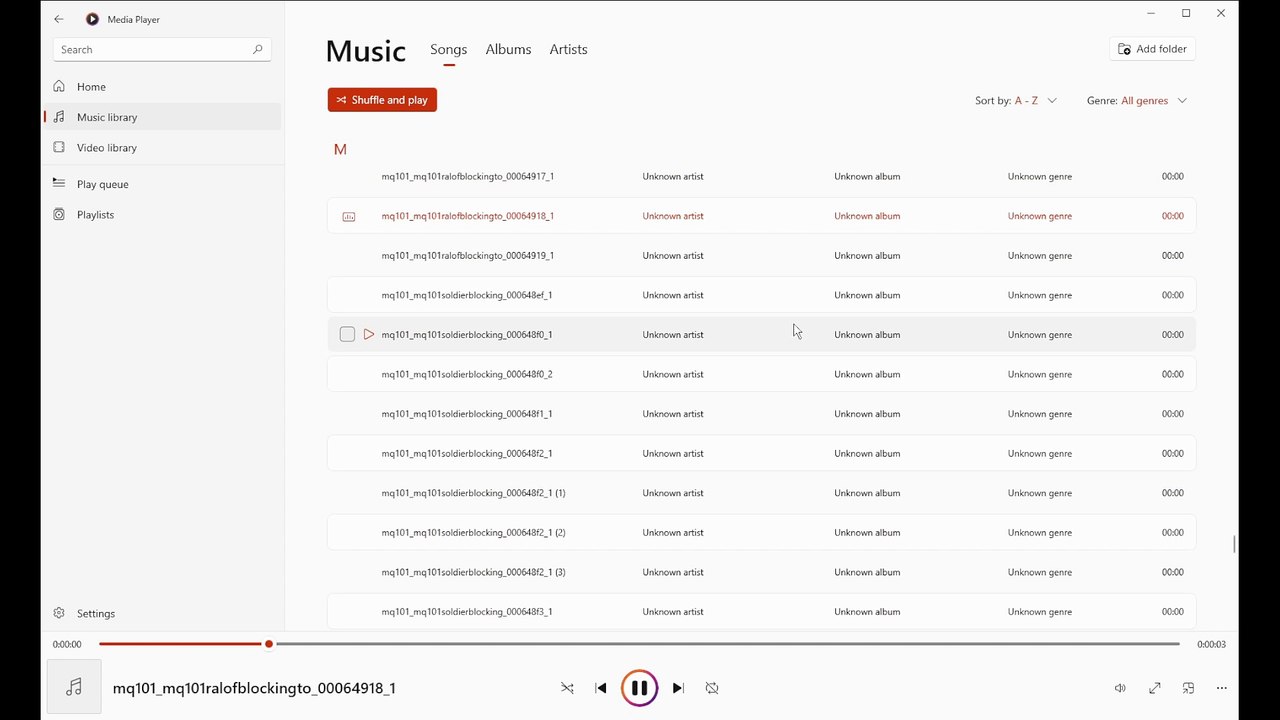Skip to previous track
This screenshot has height=720, width=1280.
601,688
